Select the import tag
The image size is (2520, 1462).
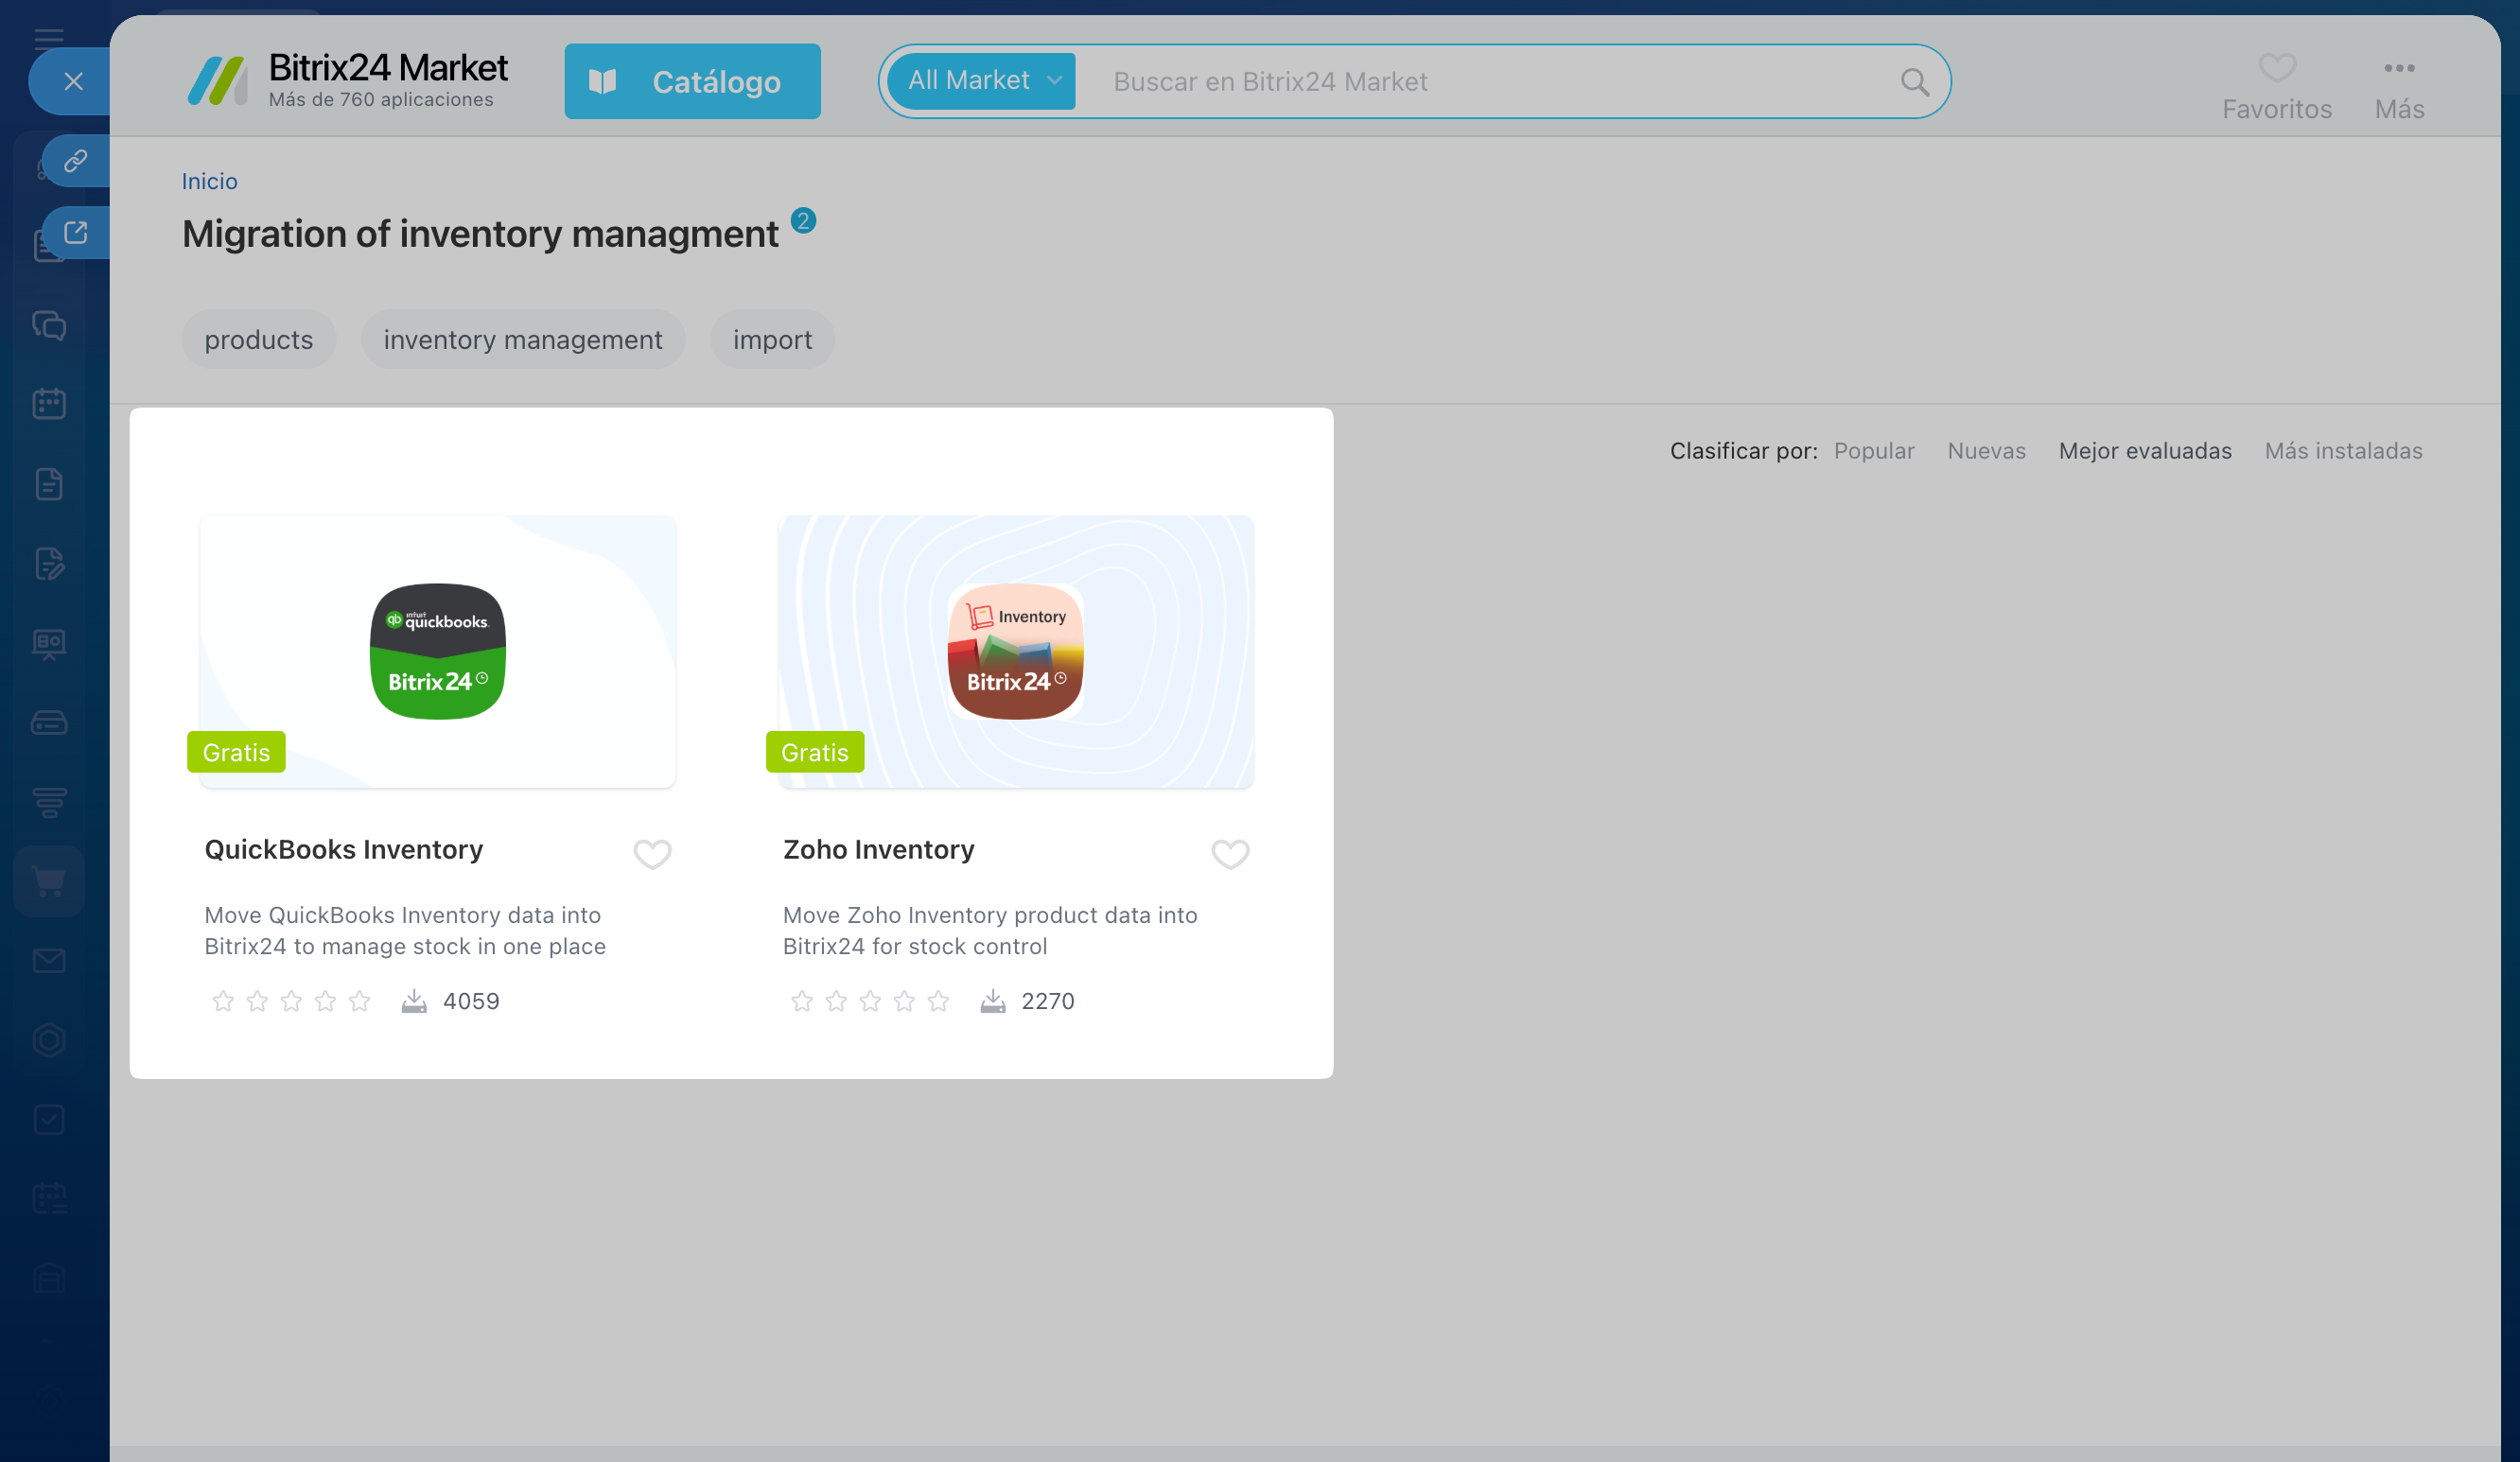tap(772, 339)
